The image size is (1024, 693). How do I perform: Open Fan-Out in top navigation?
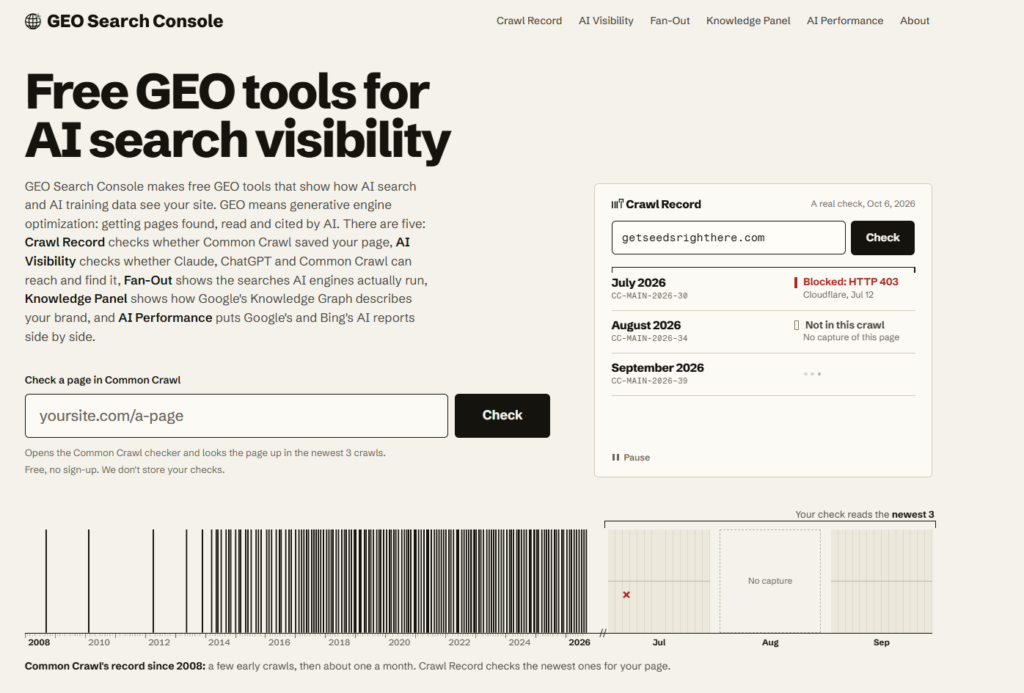[669, 21]
